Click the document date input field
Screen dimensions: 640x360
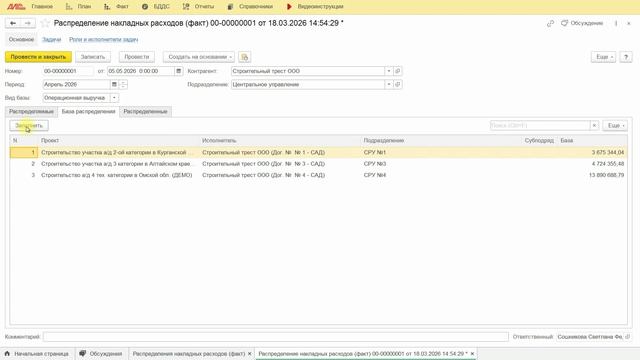pyautogui.click(x=141, y=71)
